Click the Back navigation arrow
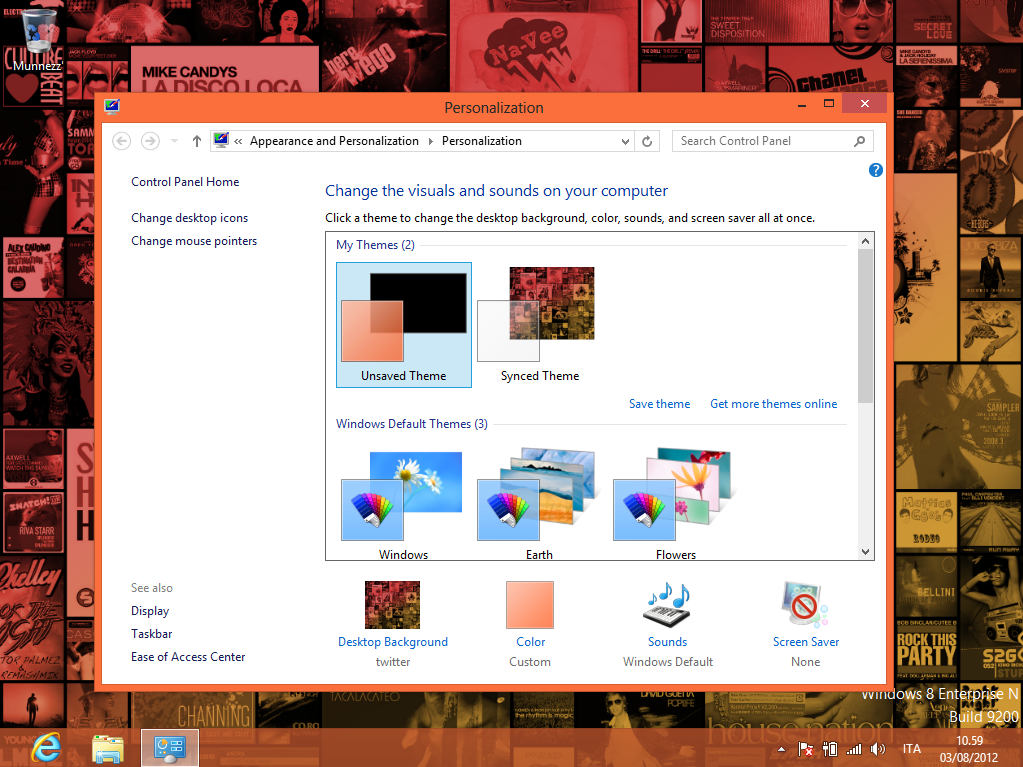 pyautogui.click(x=121, y=141)
